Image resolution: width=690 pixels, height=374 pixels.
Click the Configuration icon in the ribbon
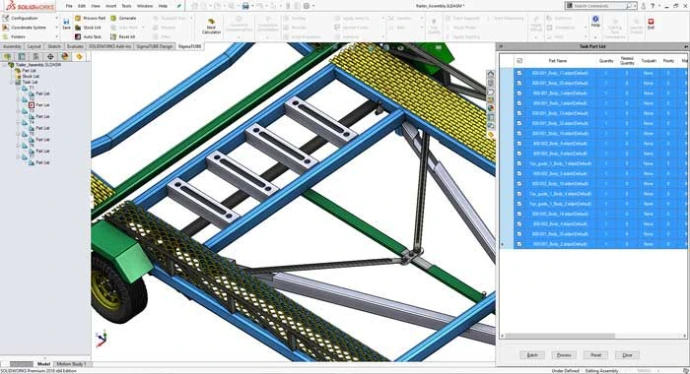coord(6,18)
